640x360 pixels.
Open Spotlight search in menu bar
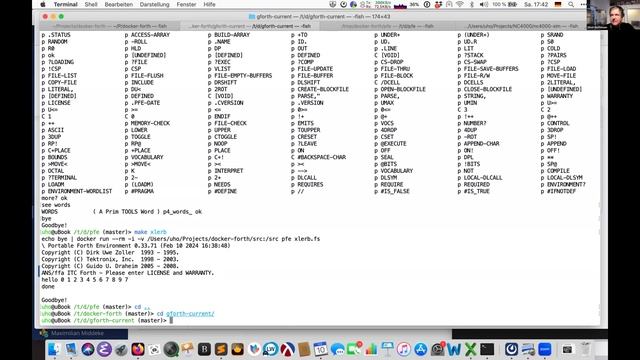[x=571, y=4]
